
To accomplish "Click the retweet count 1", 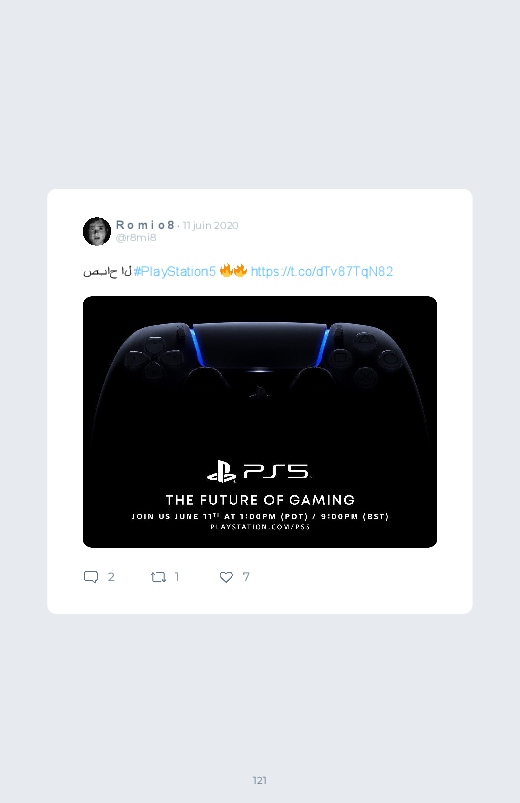I will click(177, 577).
